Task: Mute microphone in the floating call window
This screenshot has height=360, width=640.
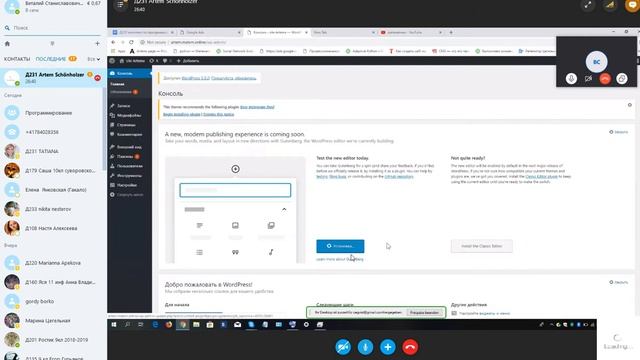Action: 571,78
